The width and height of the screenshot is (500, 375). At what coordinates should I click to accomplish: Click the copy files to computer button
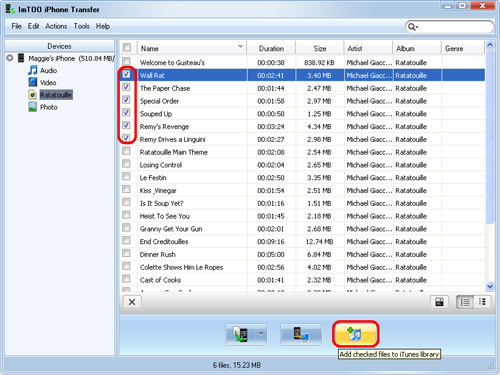[x=301, y=334]
